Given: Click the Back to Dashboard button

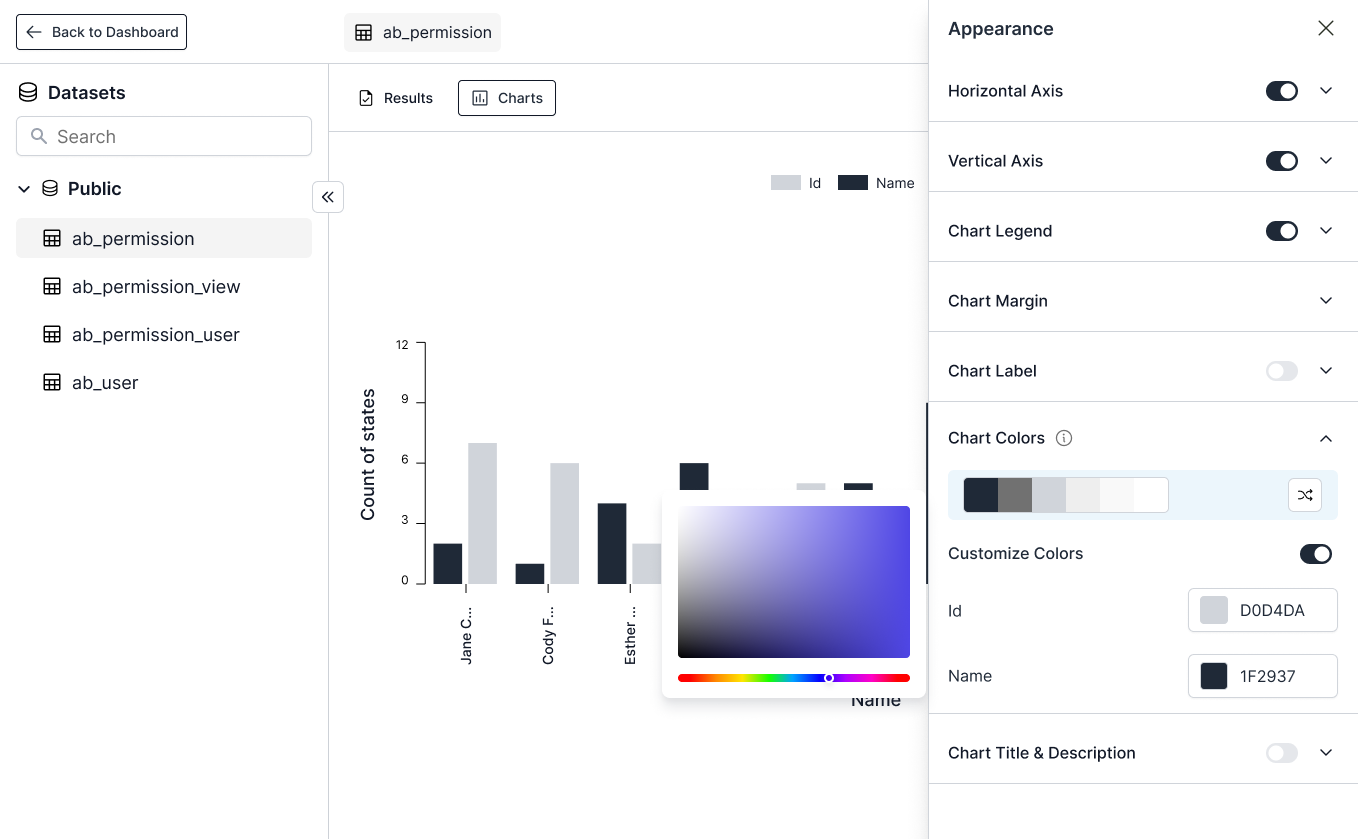Looking at the screenshot, I should point(101,32).
